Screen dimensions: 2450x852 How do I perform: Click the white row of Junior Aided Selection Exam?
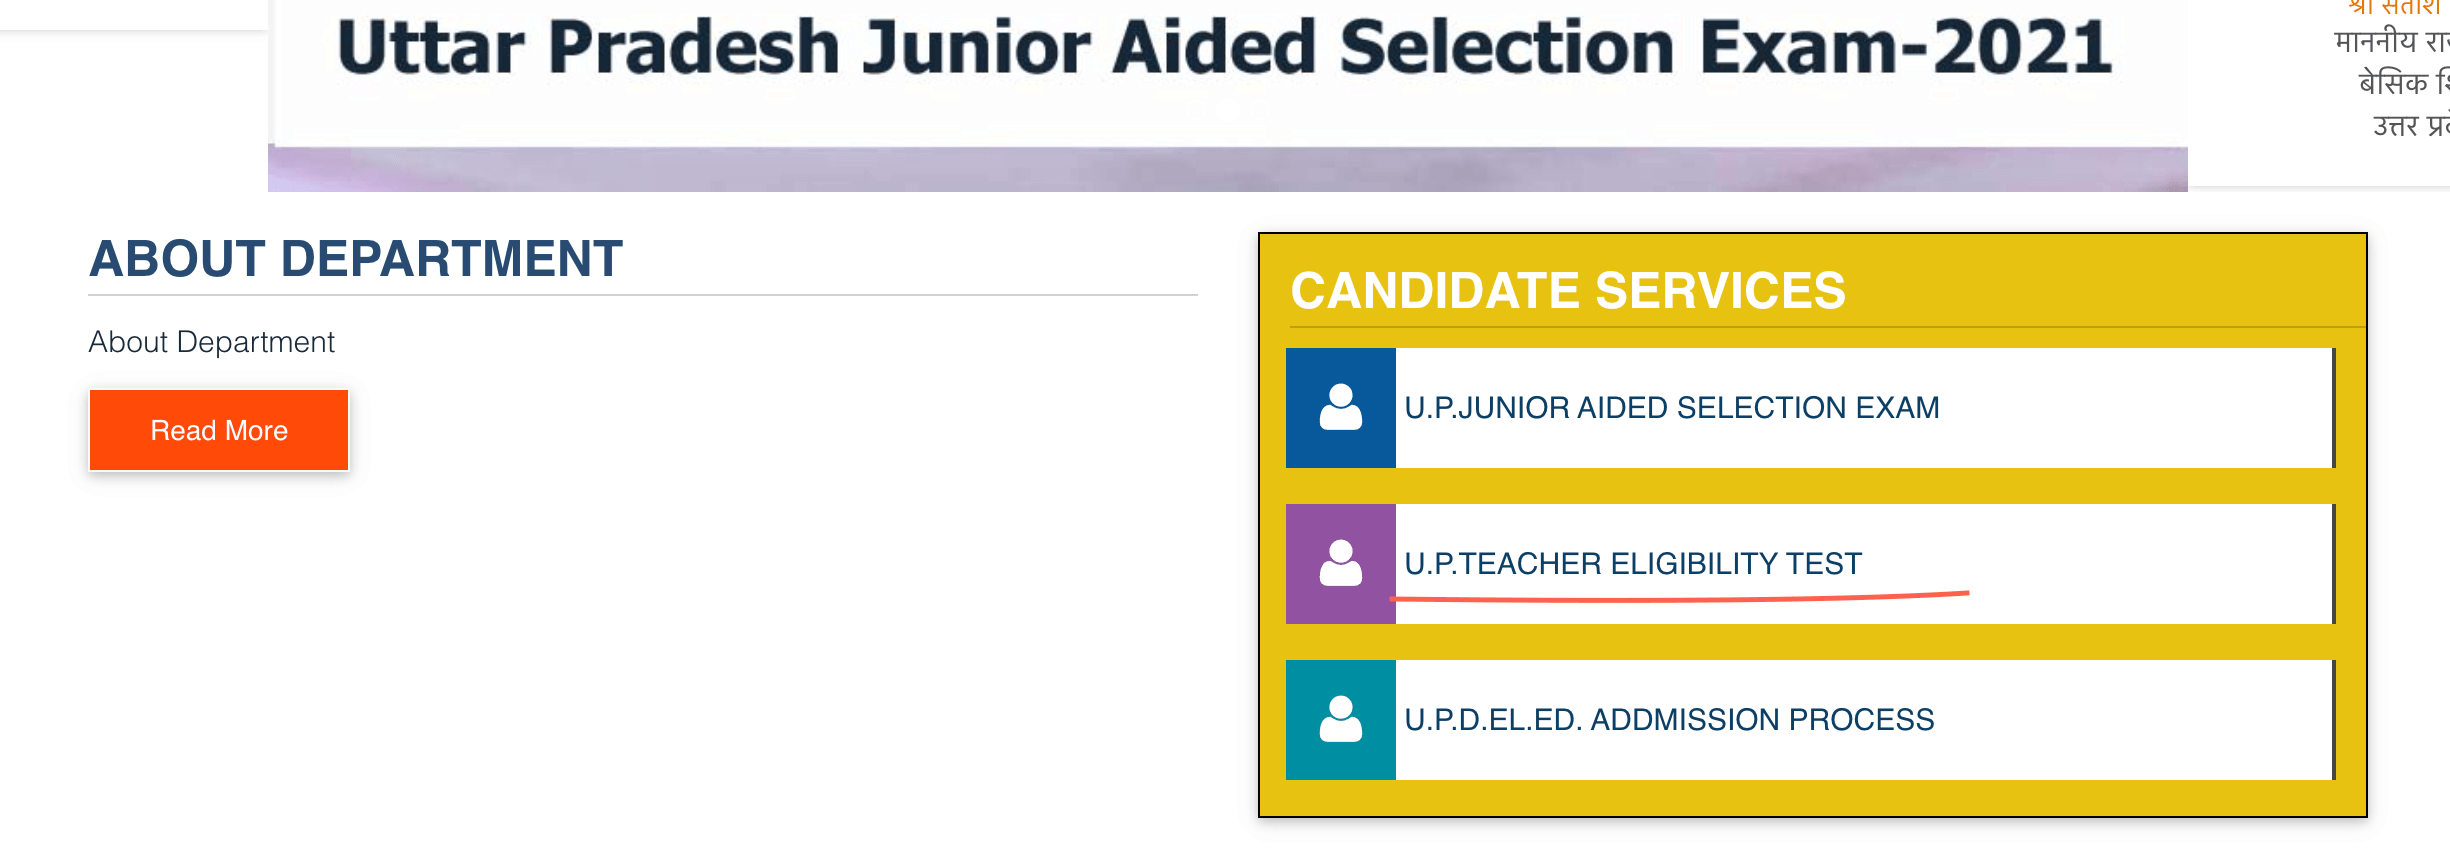click(1865, 408)
